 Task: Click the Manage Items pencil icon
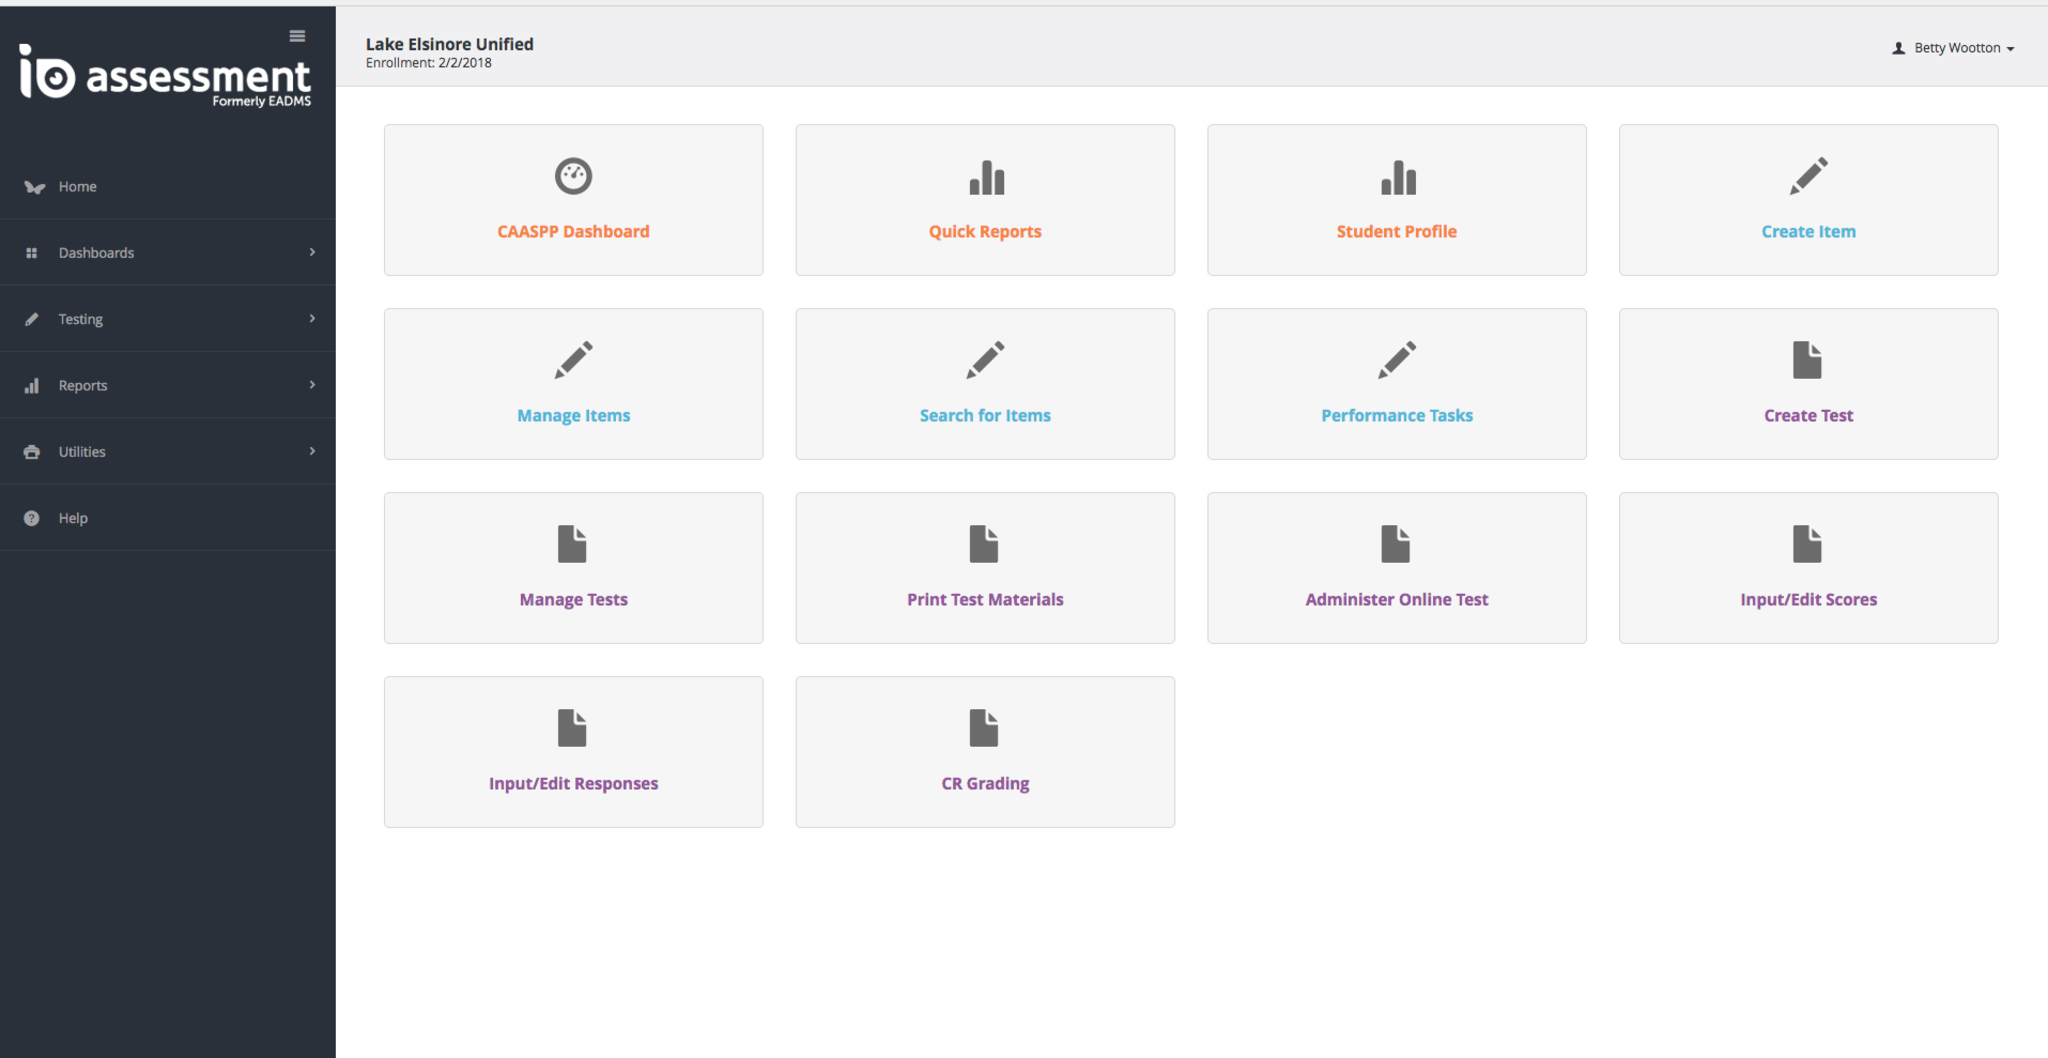(573, 360)
